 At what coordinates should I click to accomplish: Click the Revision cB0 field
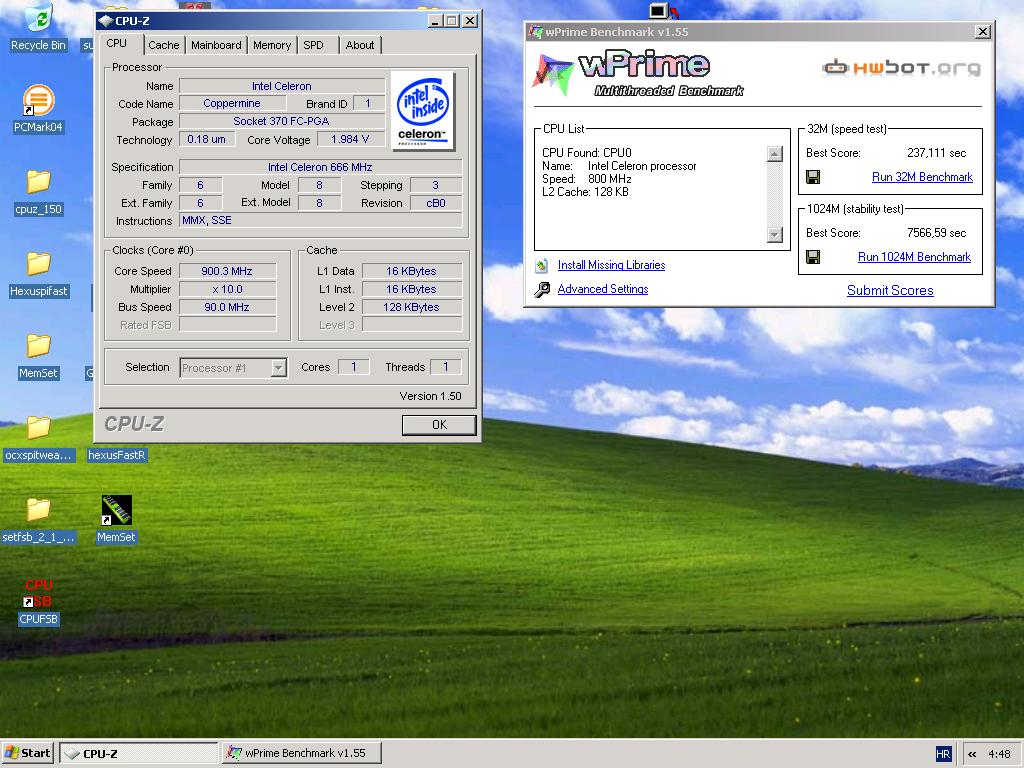coord(436,203)
